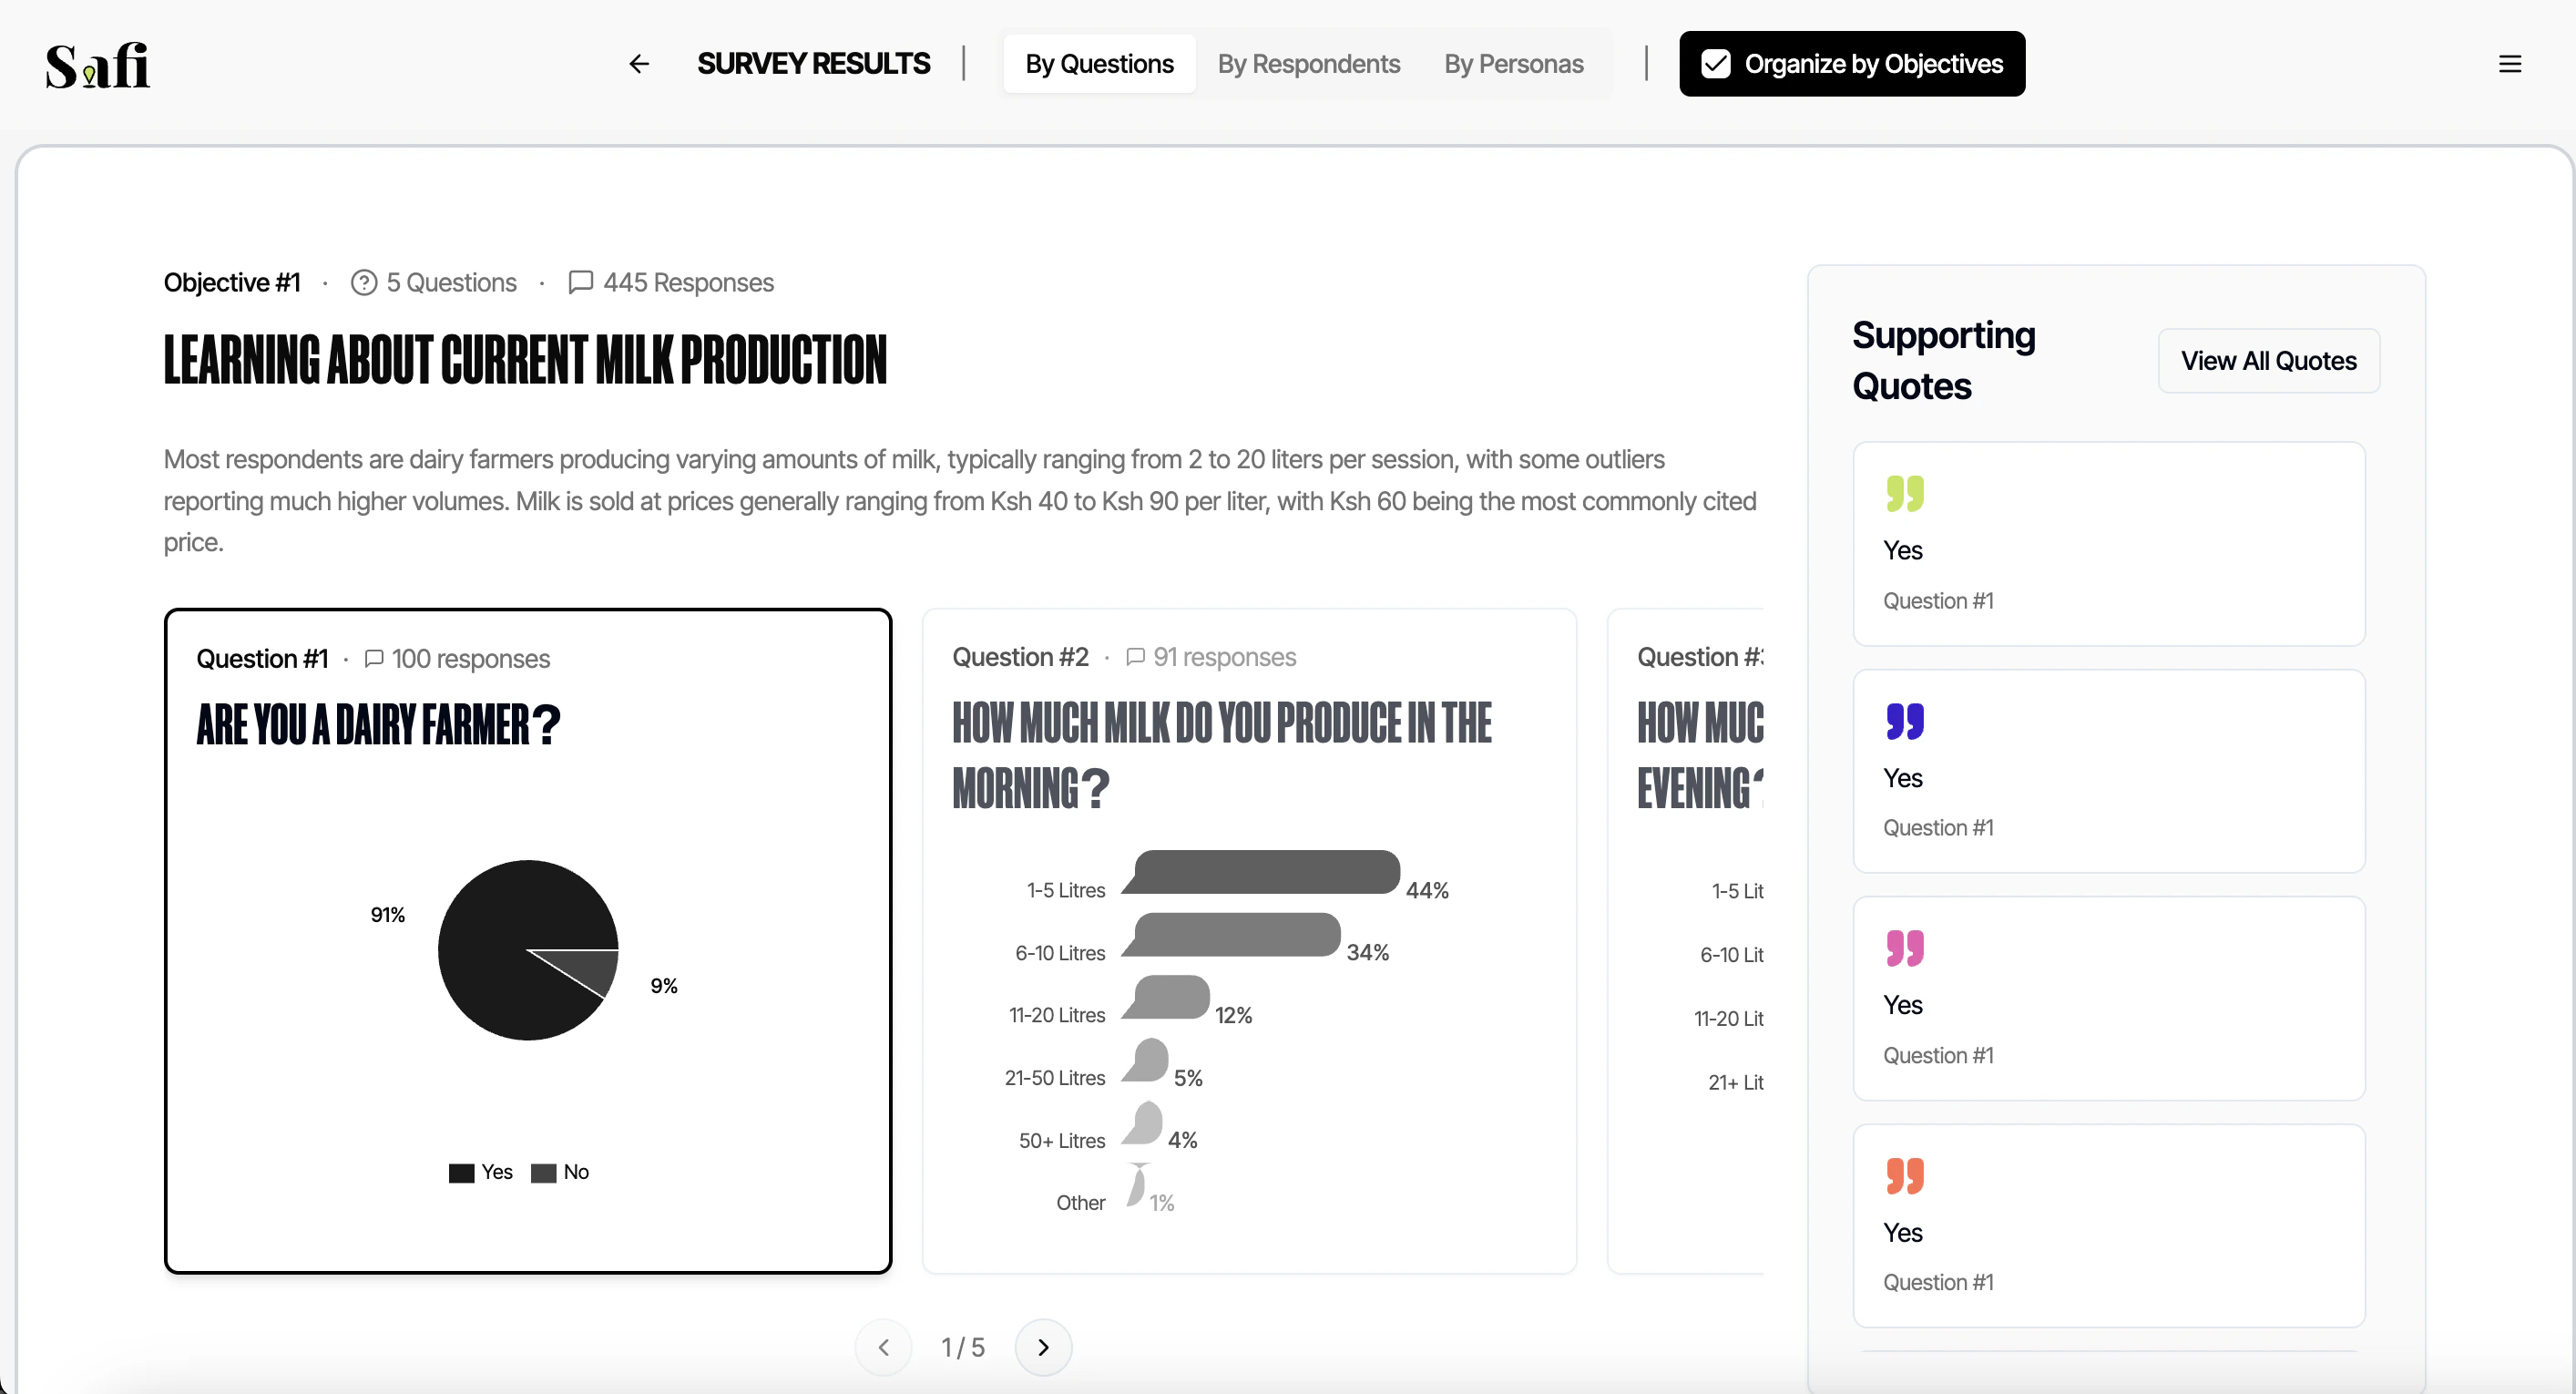Go to the previous question page
Screen dimensions: 2576x1394
(883, 1347)
